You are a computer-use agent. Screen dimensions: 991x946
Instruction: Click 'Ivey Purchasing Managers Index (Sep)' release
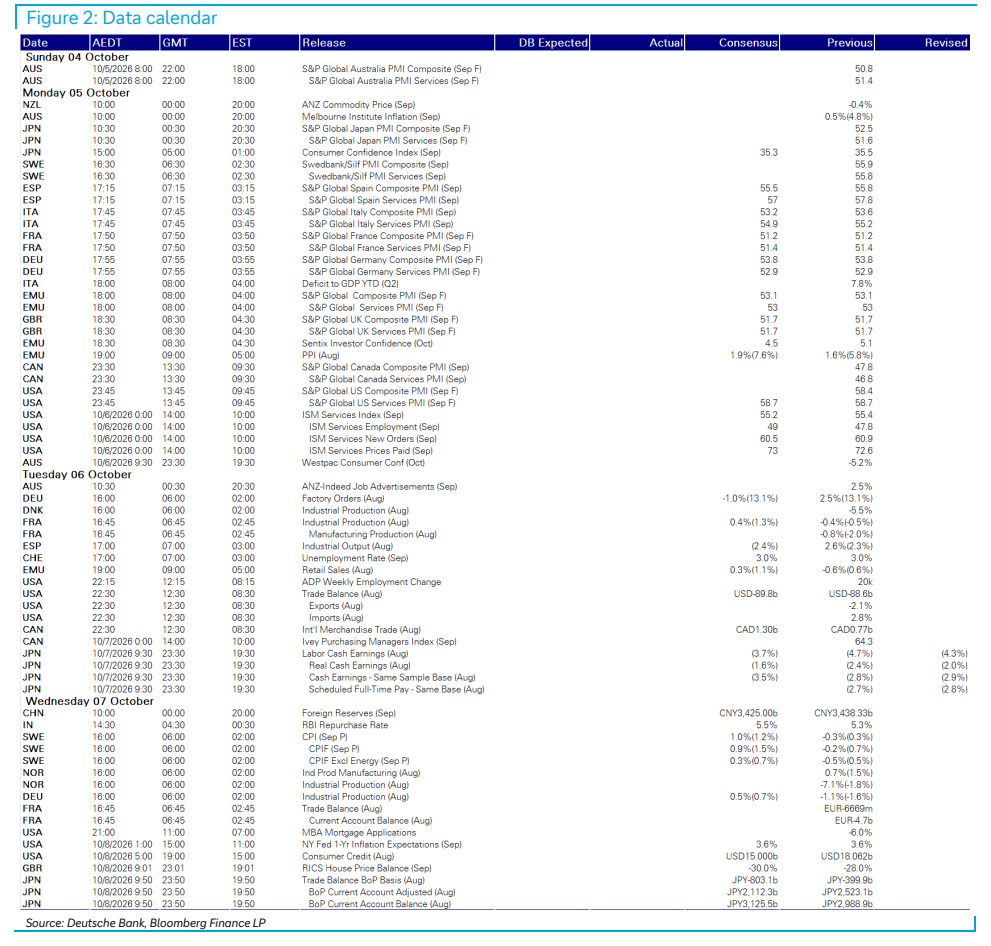click(379, 641)
